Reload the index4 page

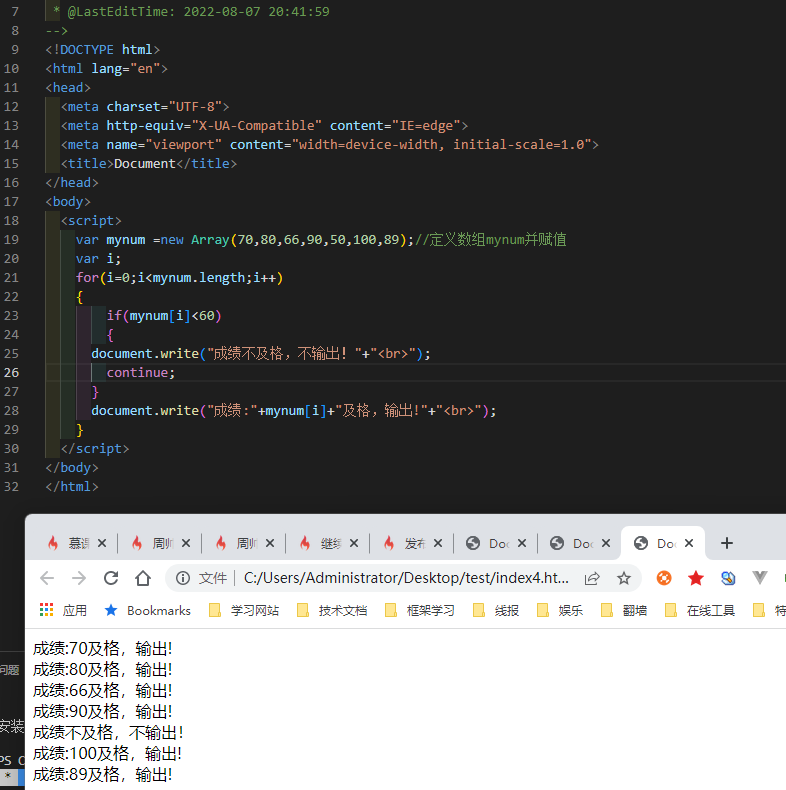point(111,578)
